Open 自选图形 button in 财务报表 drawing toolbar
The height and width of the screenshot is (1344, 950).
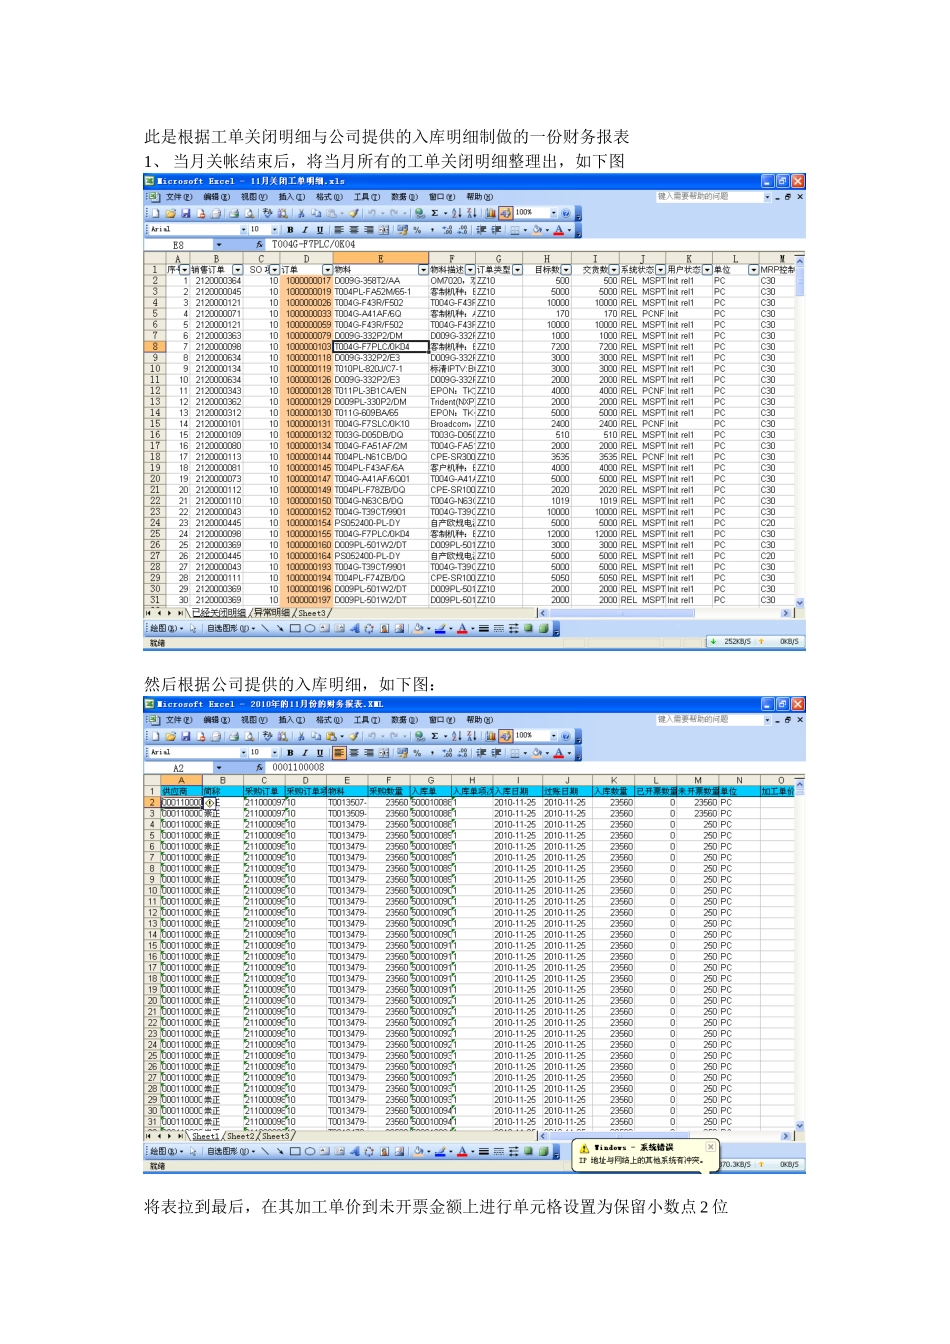pyautogui.click(x=229, y=1151)
